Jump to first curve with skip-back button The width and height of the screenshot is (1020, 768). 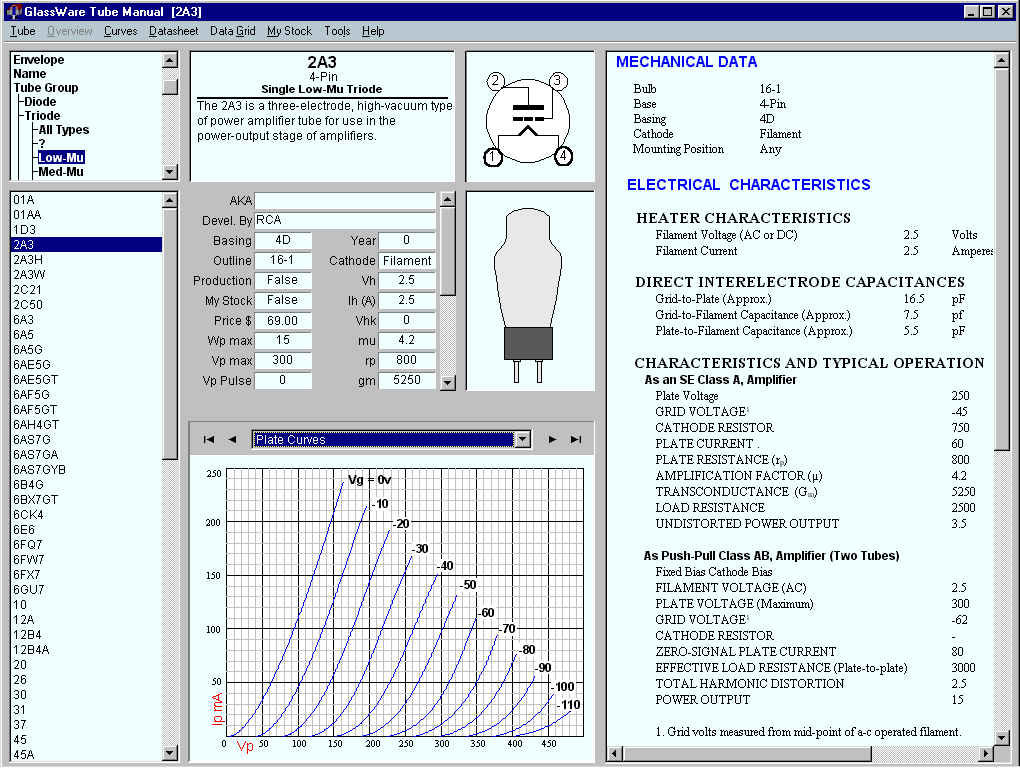pyautogui.click(x=209, y=440)
